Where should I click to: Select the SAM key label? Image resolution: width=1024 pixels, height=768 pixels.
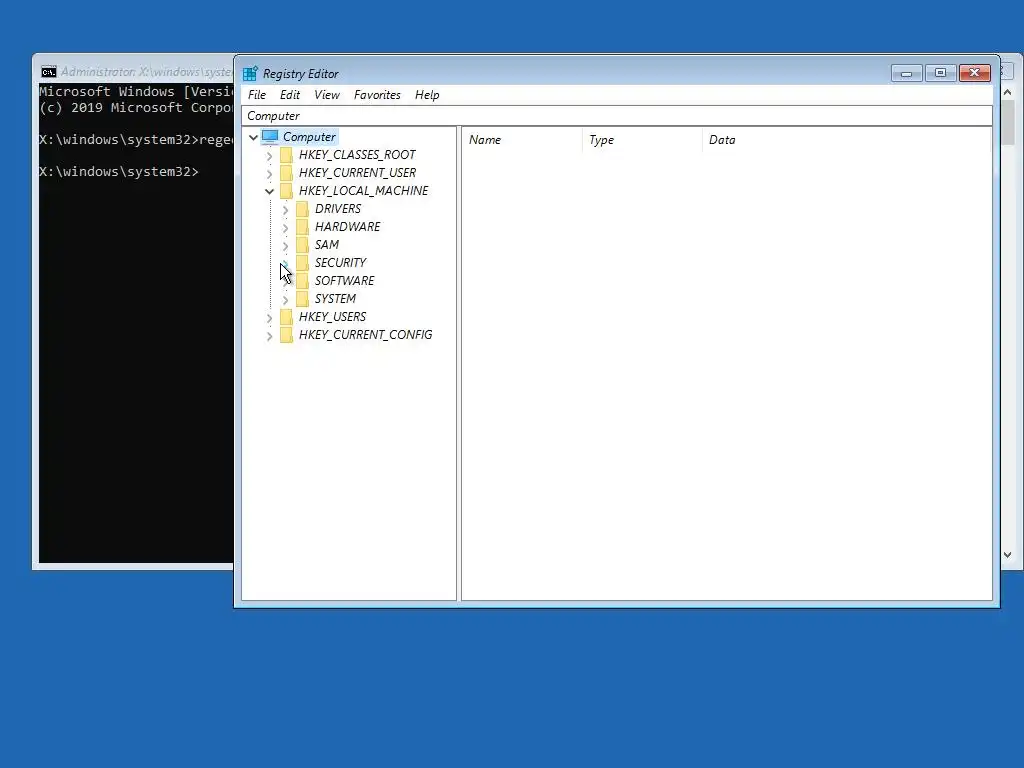tap(327, 245)
